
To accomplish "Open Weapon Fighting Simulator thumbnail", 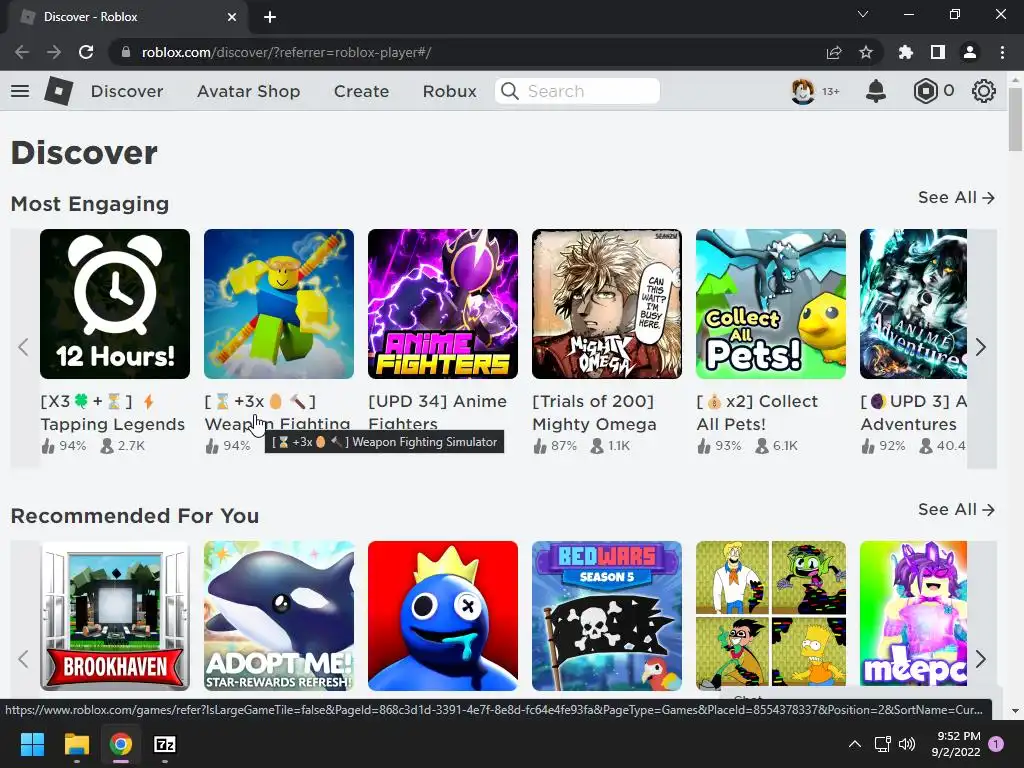I will (x=279, y=304).
